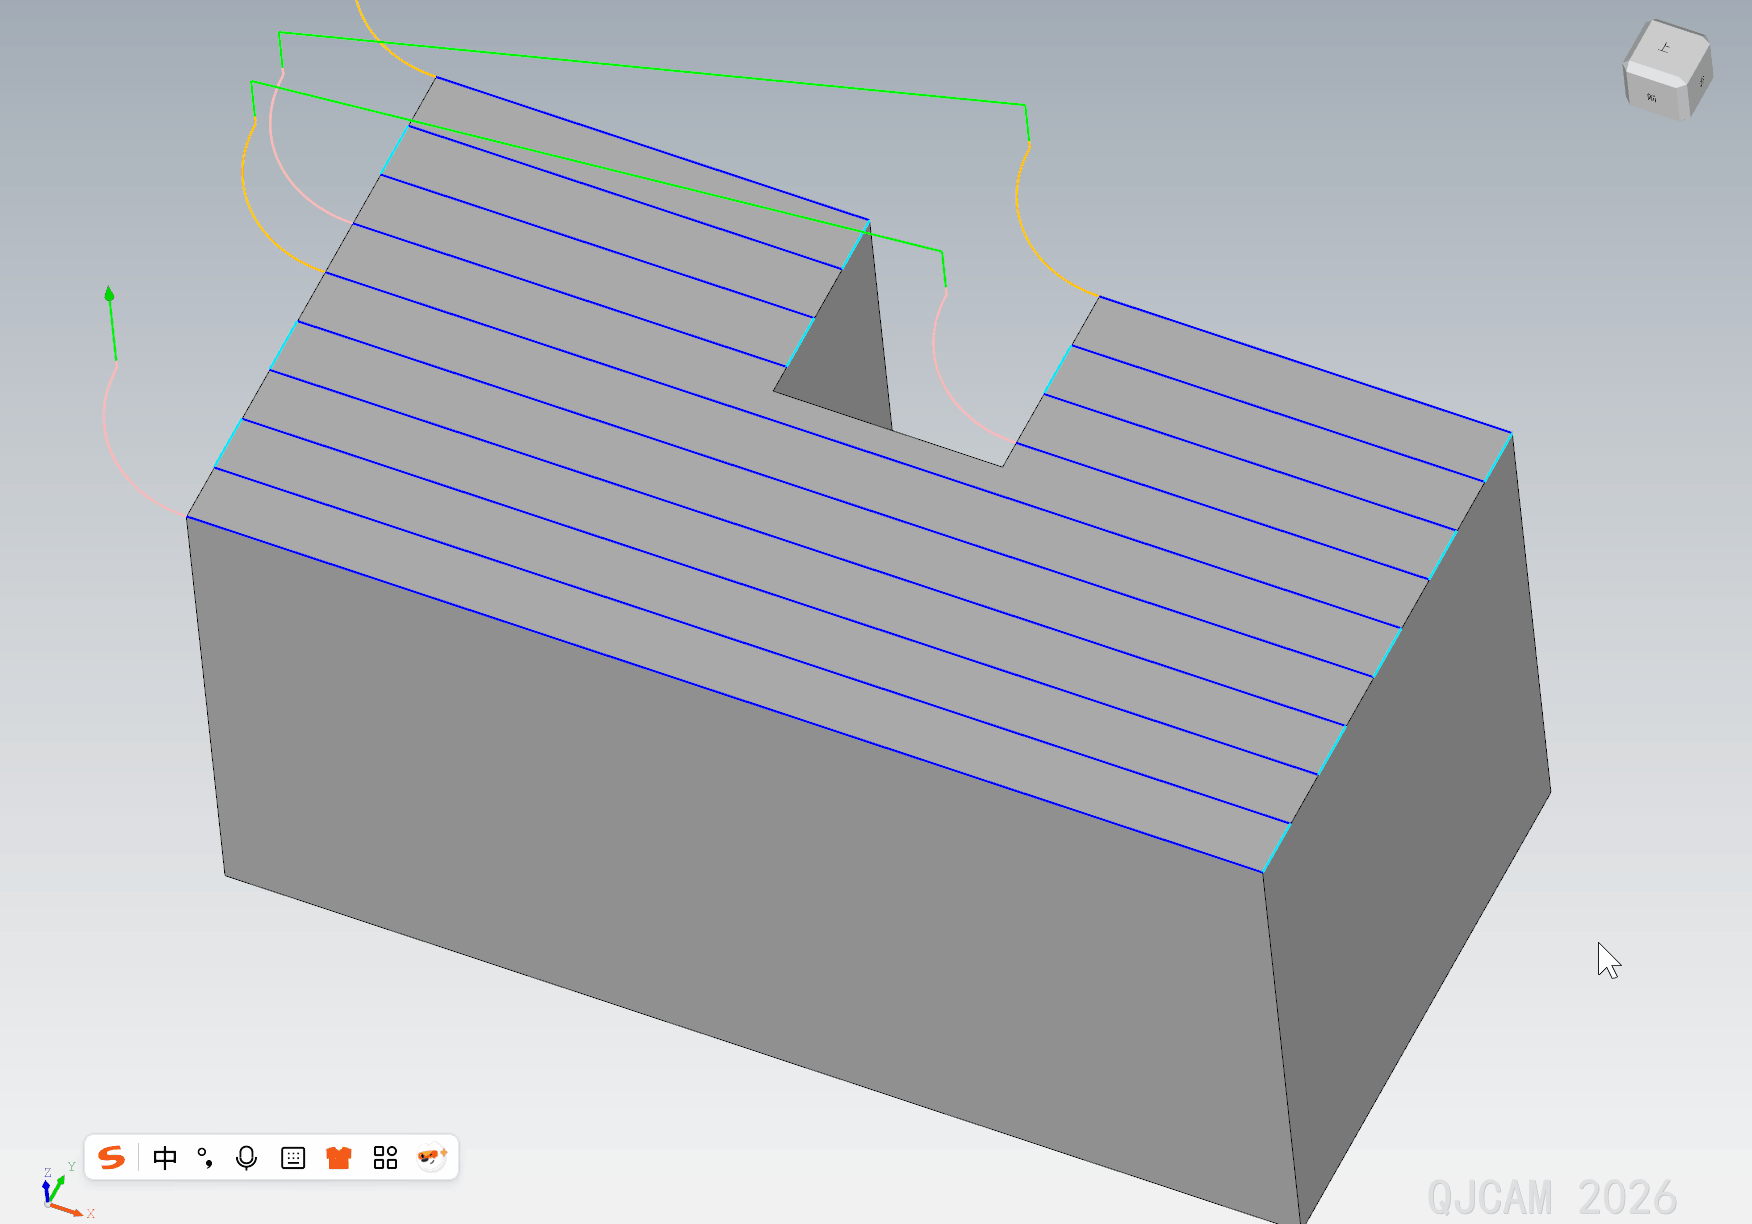Click the green toolpath start arrowhead
1752x1224 pixels.
coord(110,294)
